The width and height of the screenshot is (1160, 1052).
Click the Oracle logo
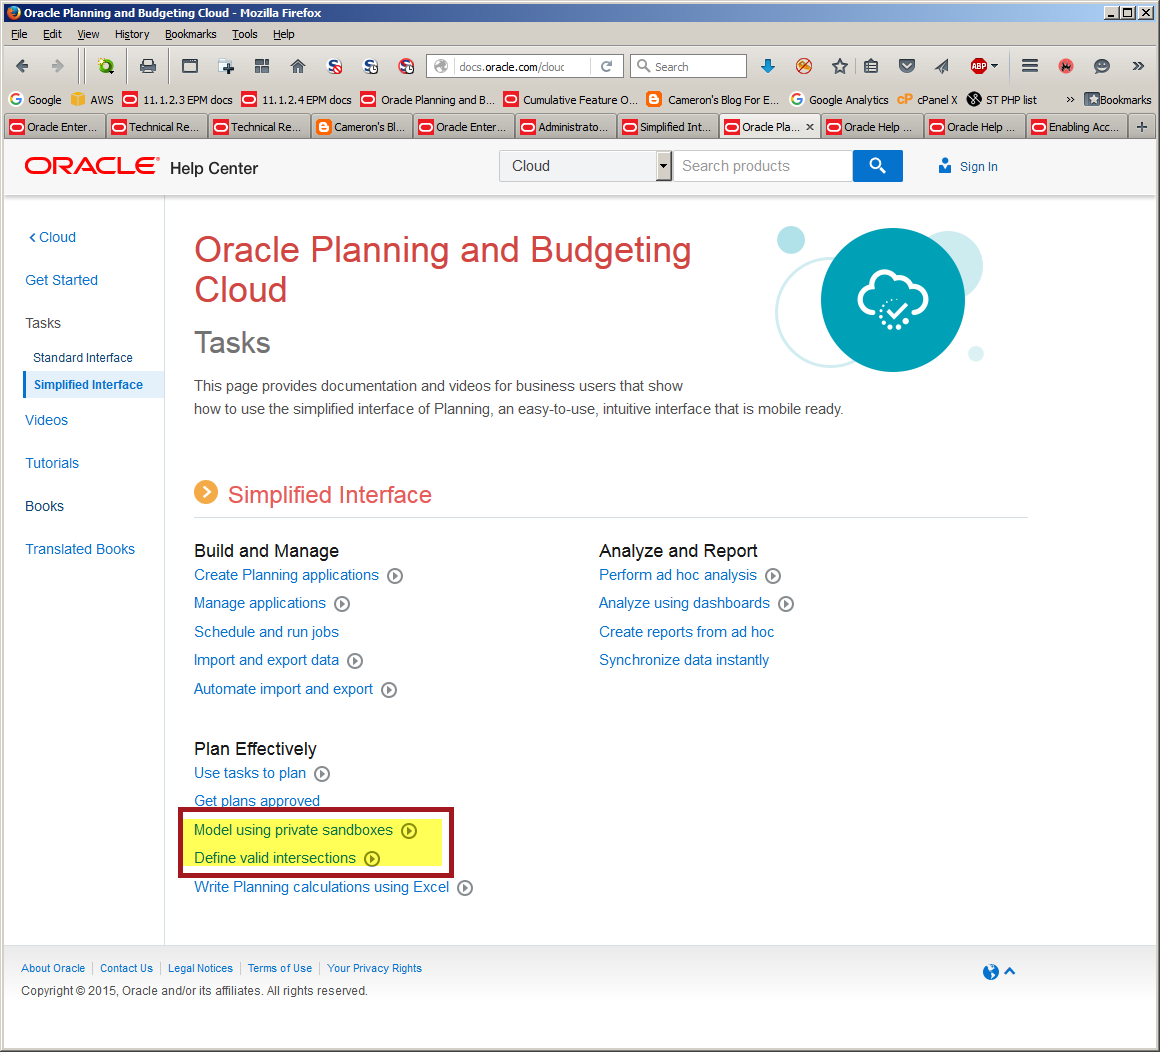pos(92,166)
